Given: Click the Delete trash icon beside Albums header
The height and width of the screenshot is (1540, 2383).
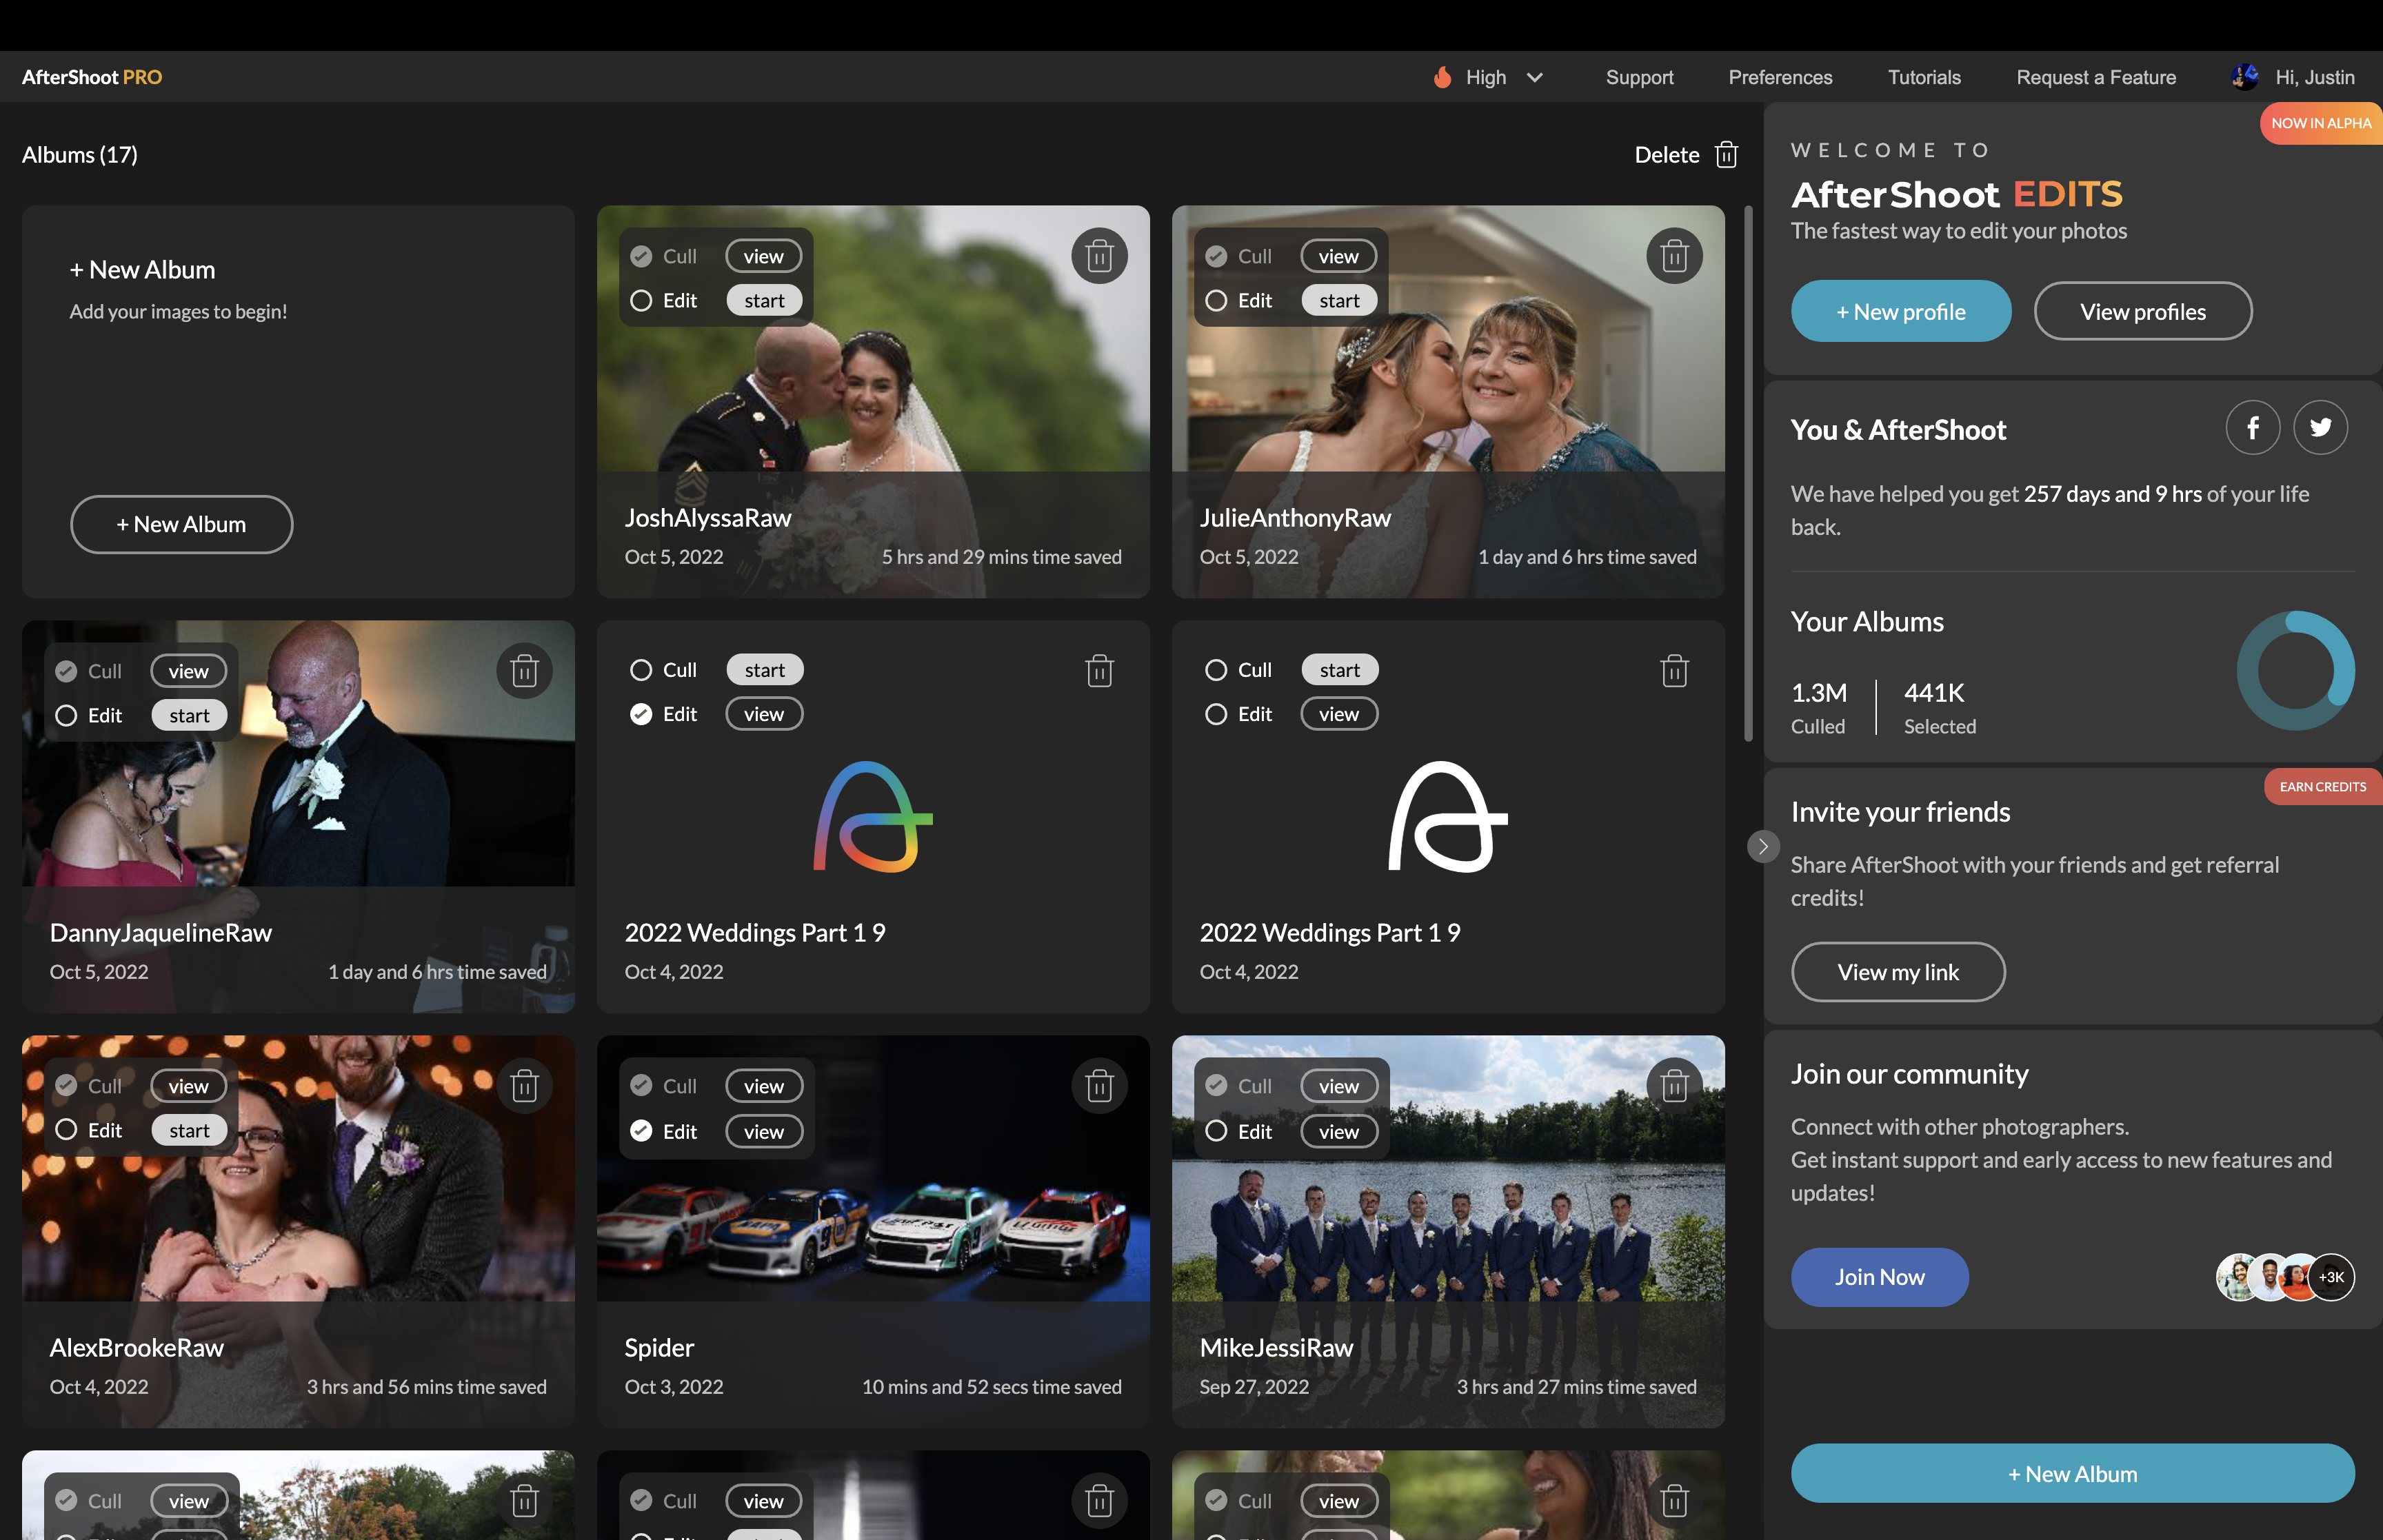Looking at the screenshot, I should click(1726, 155).
